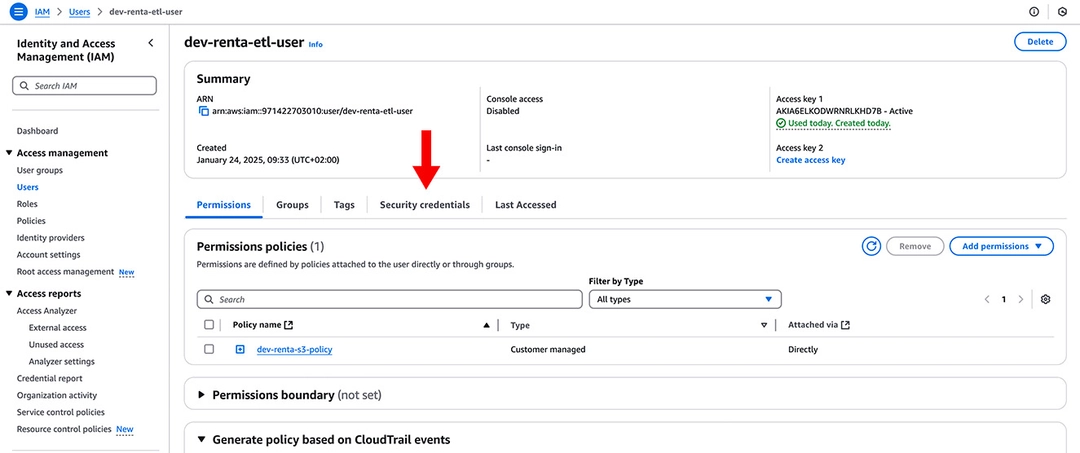Image resolution: width=1080 pixels, height=453 pixels.
Task: Click IAM in the breadcrumb
Action: 42,12
